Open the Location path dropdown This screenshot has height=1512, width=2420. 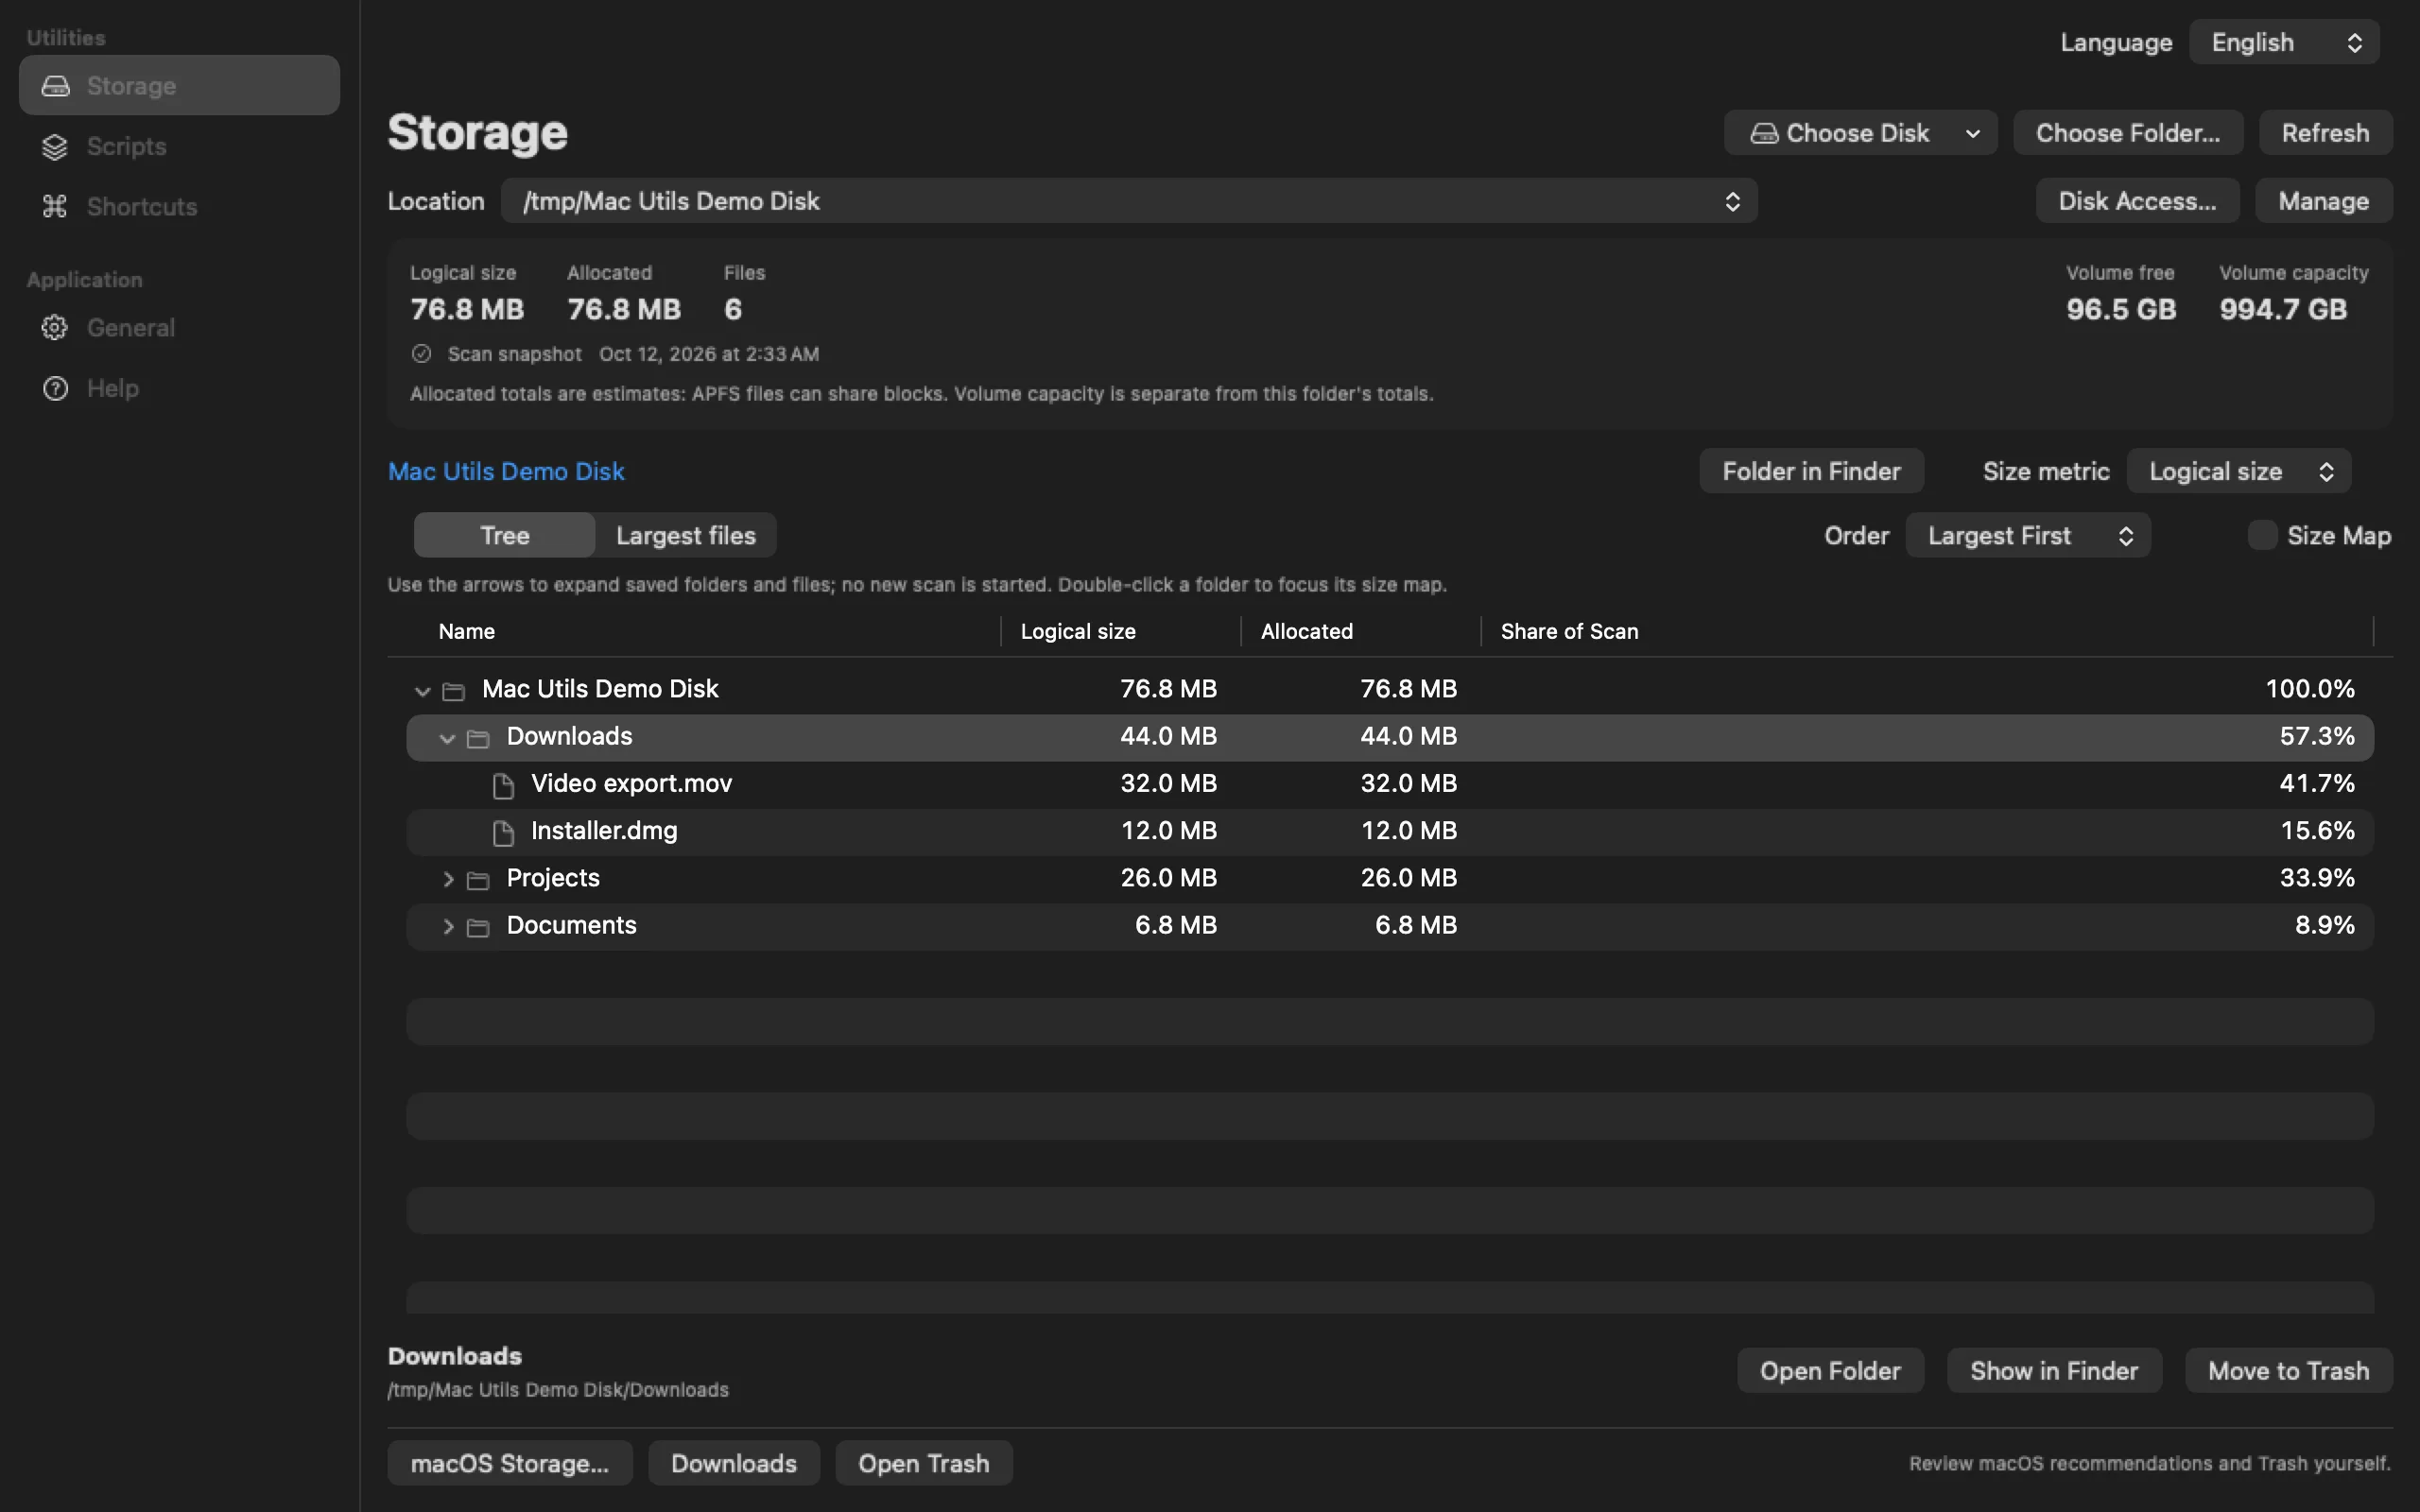tap(1128, 201)
